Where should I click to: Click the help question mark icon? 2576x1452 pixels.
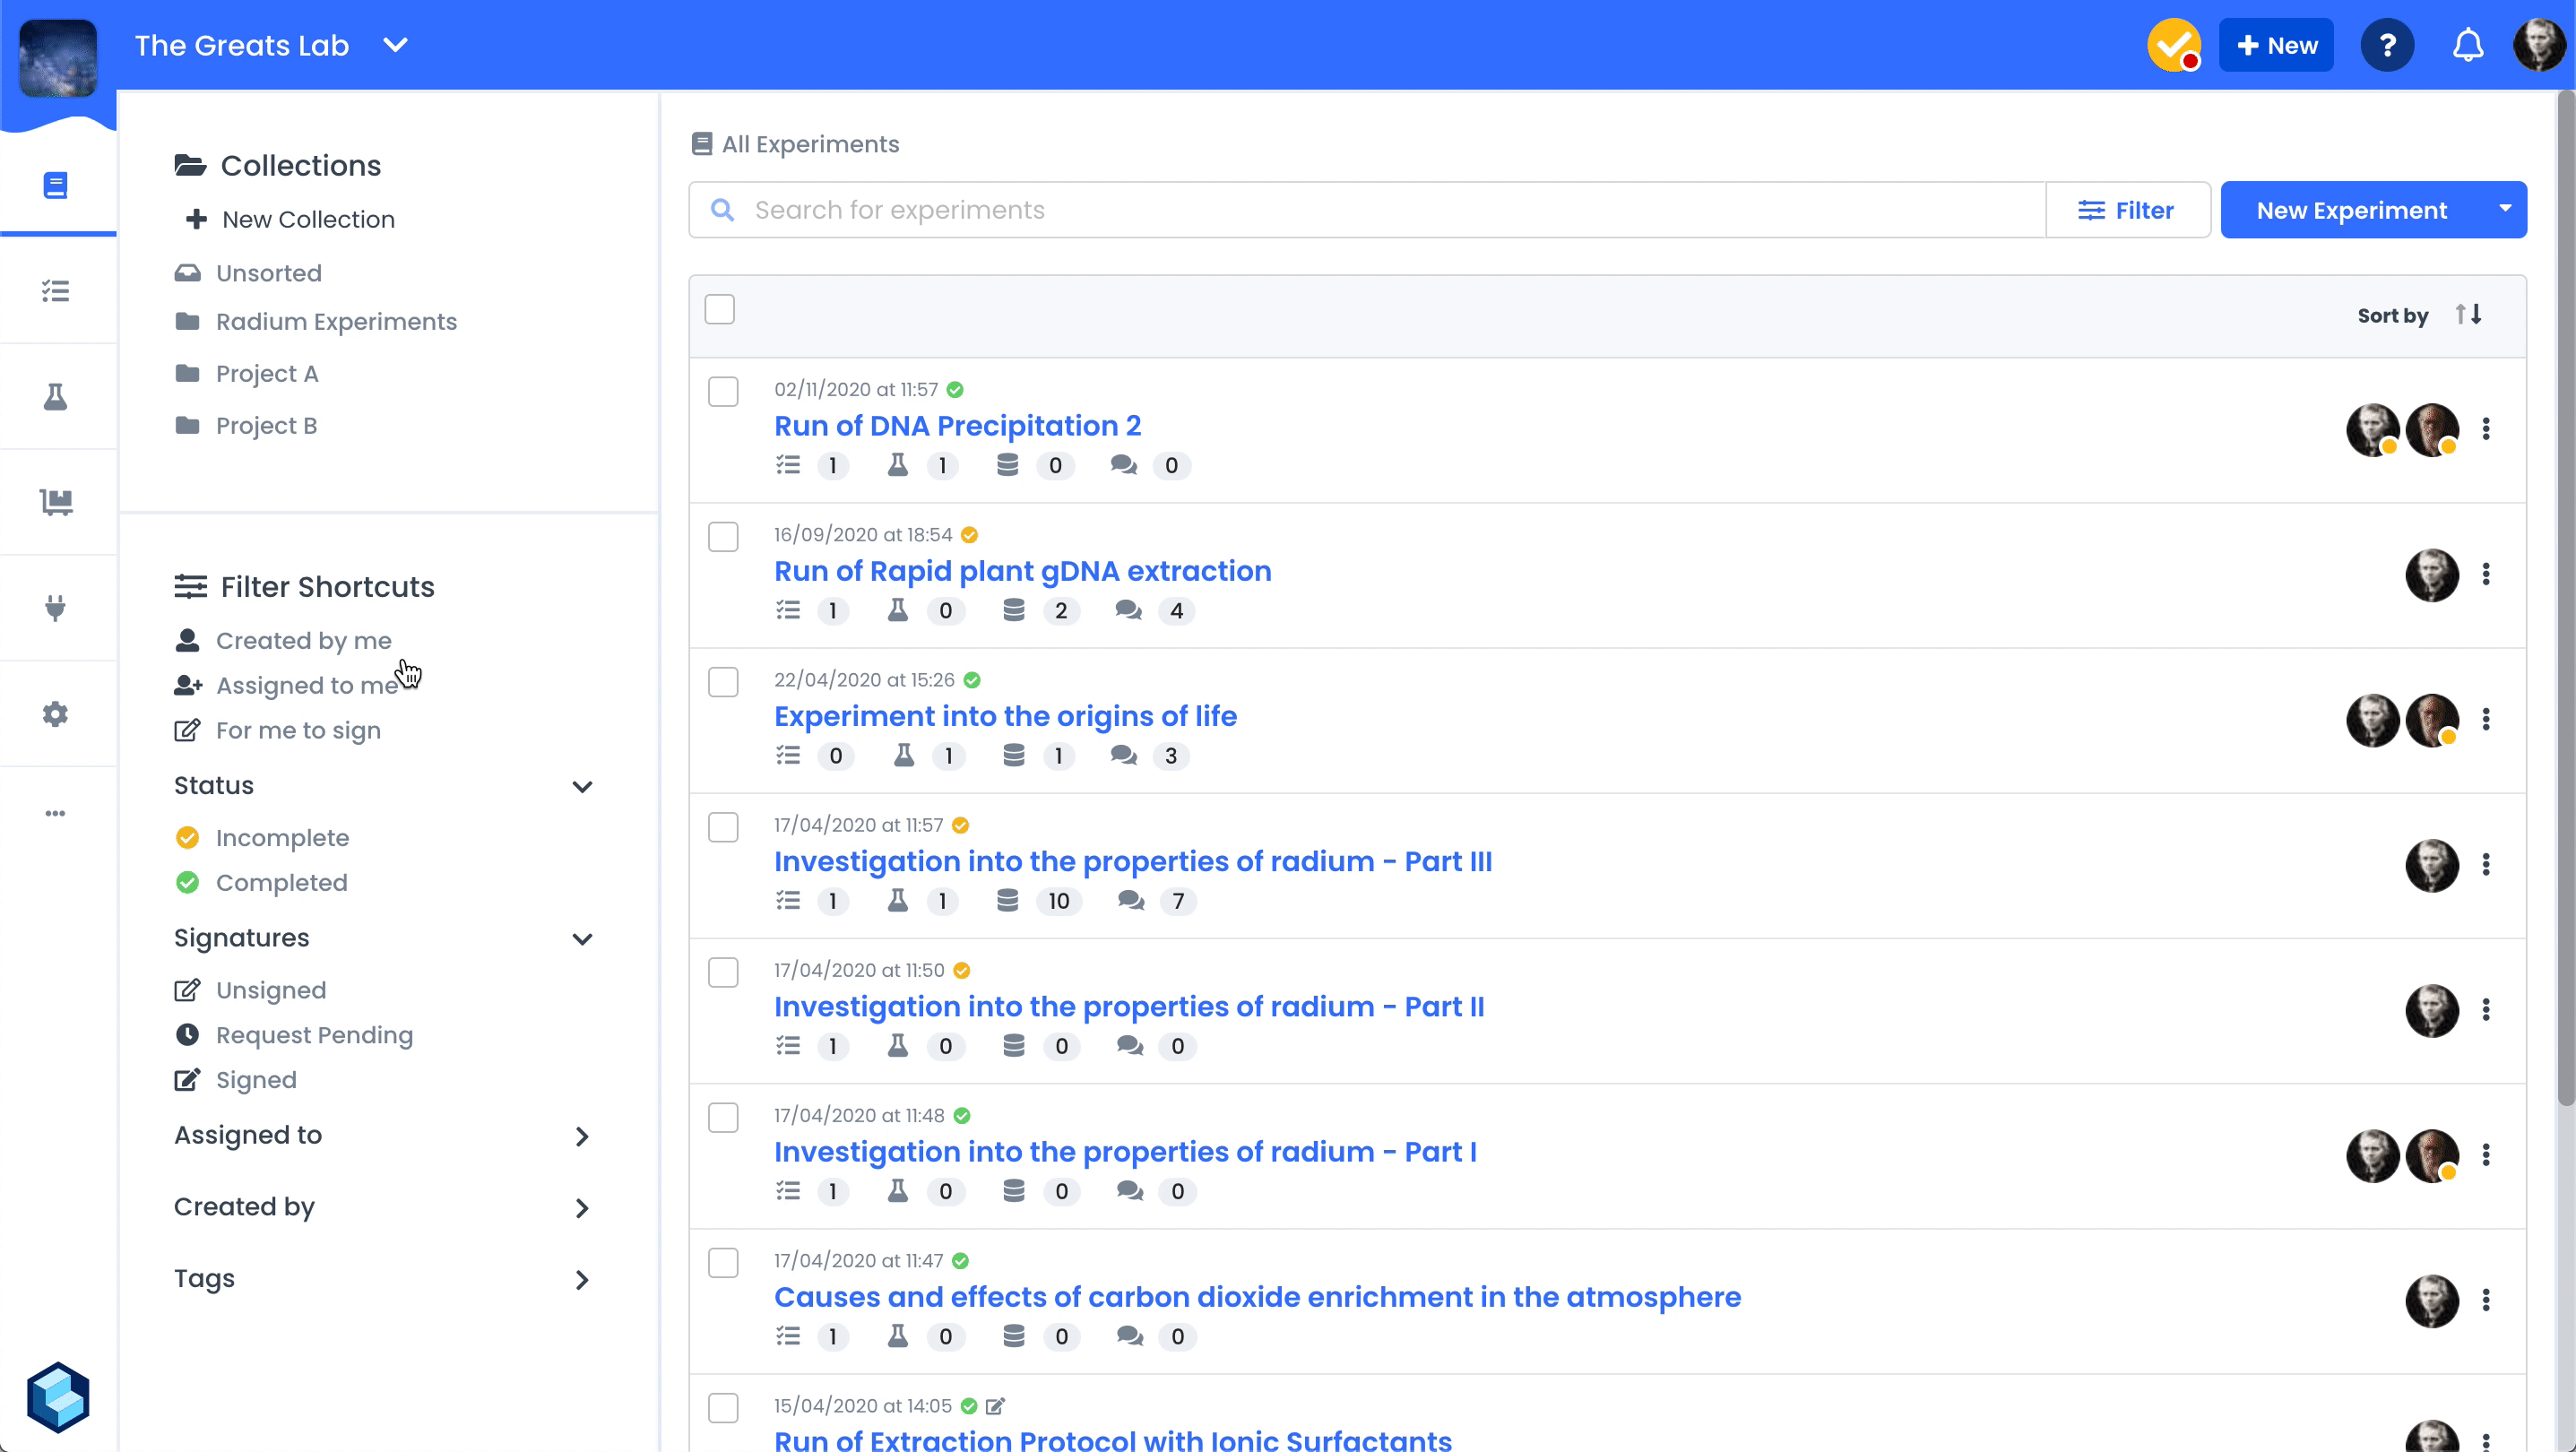(x=2387, y=45)
